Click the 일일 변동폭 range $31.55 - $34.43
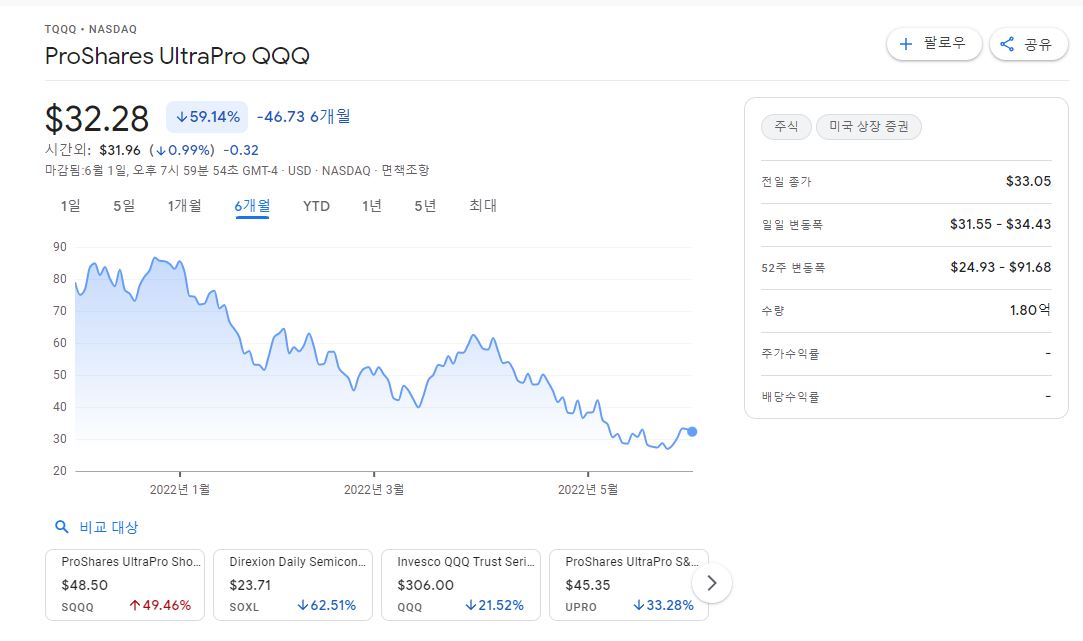Viewport: 1083px width, 641px height. (1000, 224)
